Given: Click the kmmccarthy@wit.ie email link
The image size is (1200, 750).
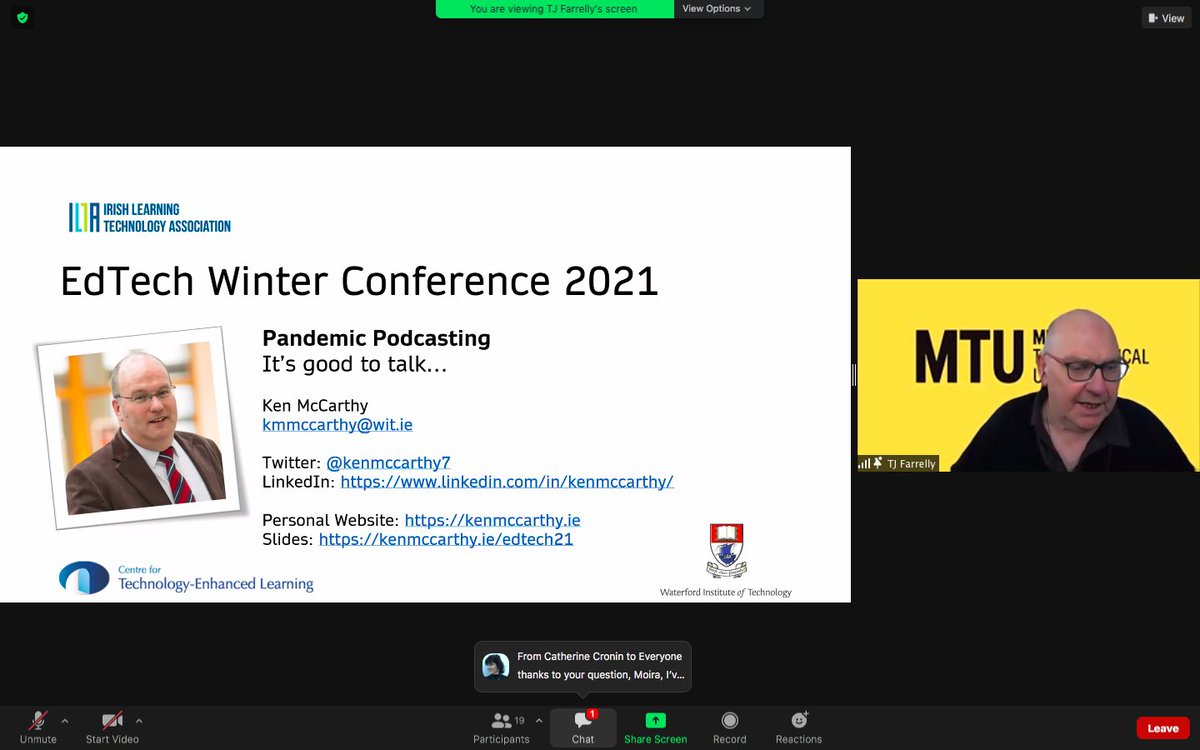Looking at the screenshot, I should click(x=337, y=425).
